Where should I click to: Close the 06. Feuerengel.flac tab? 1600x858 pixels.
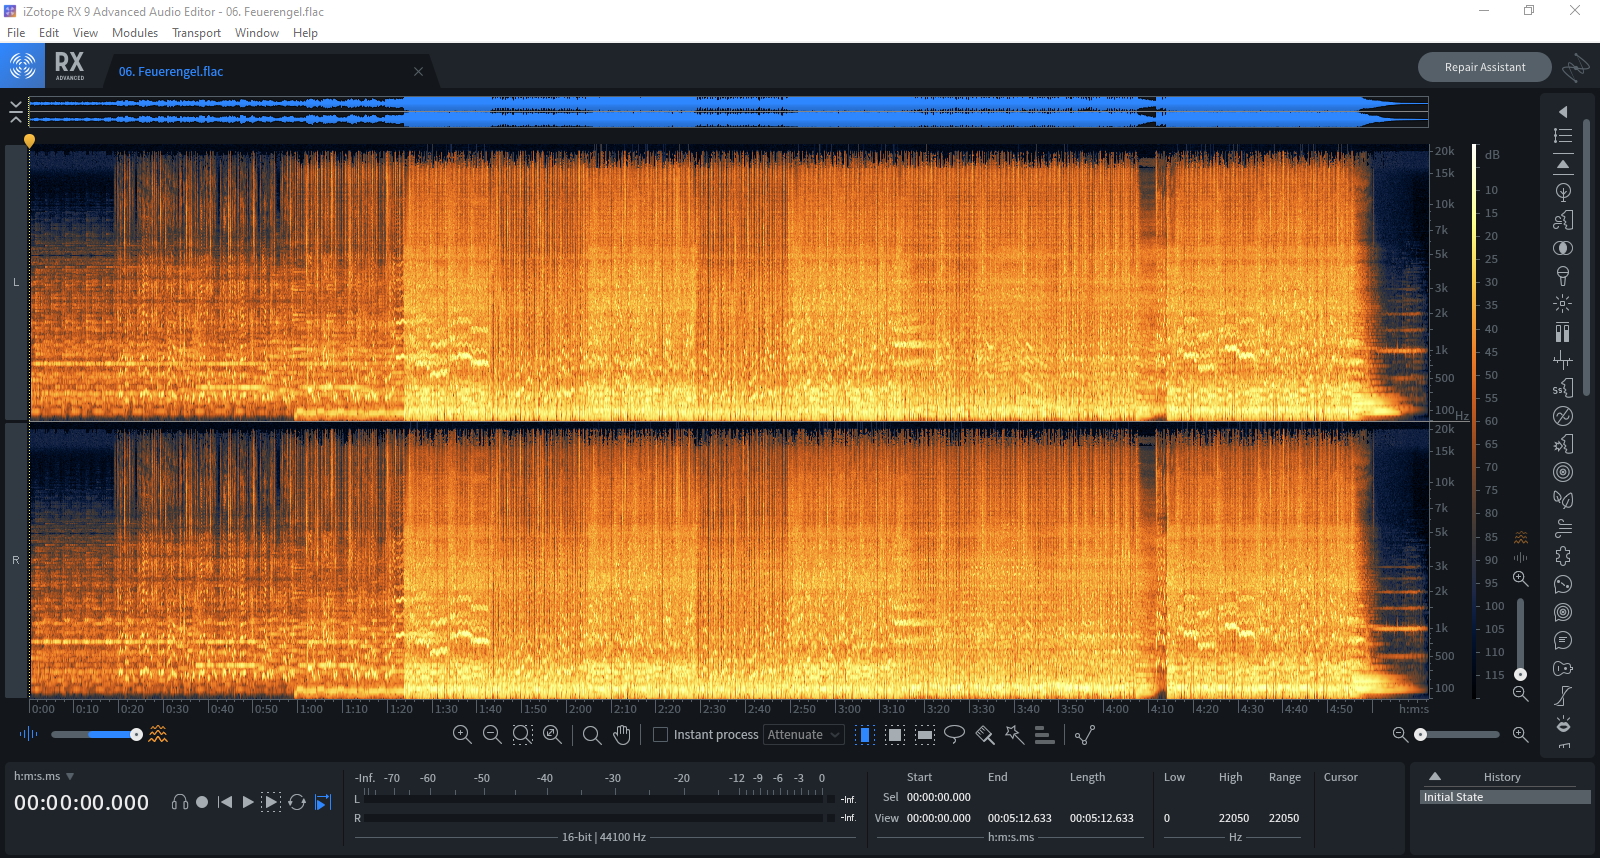pos(418,72)
